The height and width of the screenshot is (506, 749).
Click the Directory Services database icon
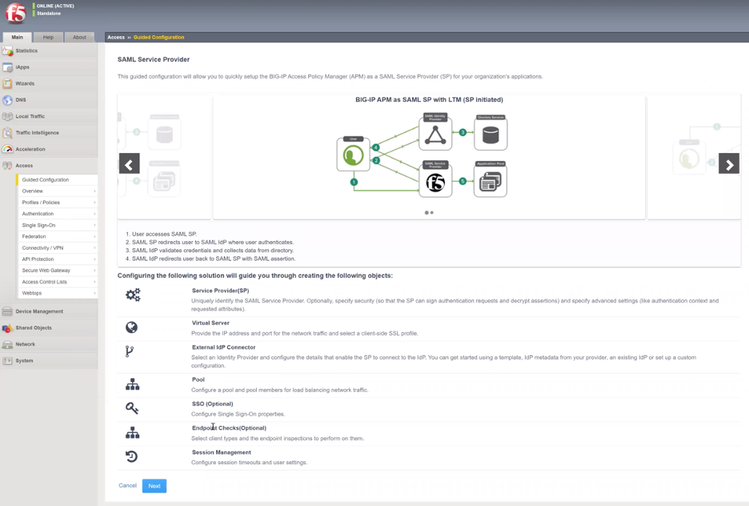[x=491, y=133]
